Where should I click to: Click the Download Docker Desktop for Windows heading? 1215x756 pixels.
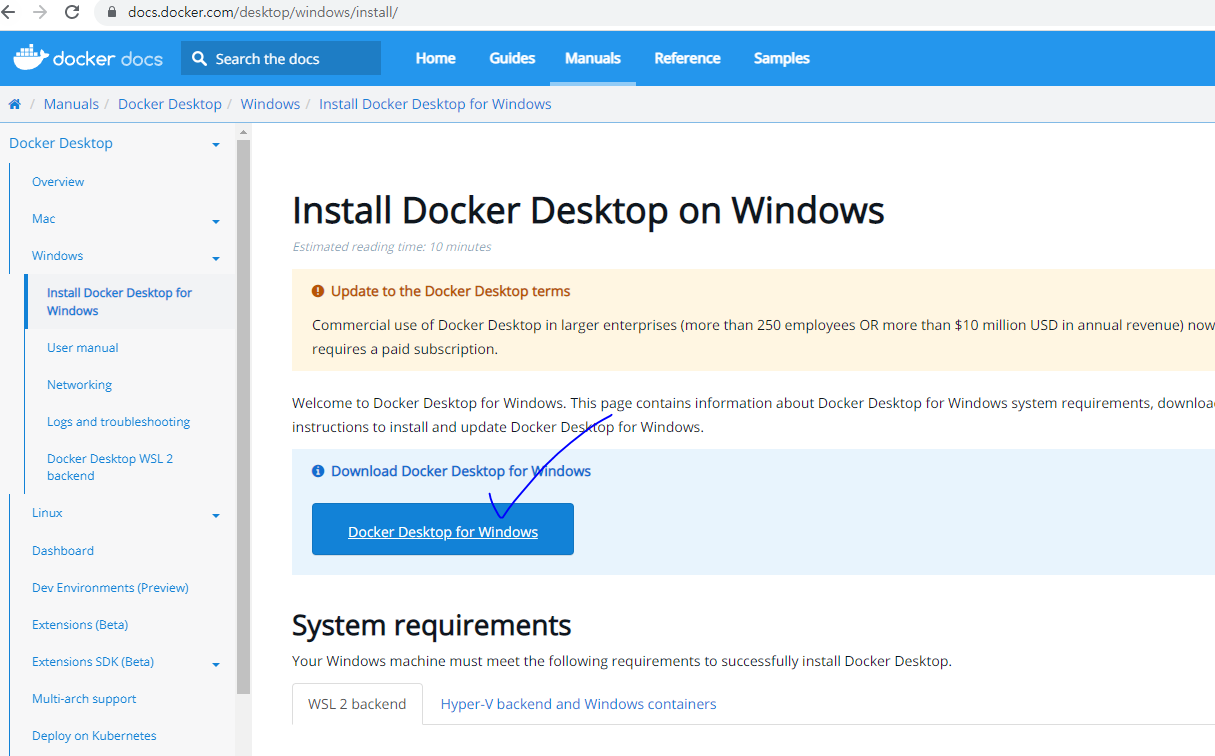[461, 471]
